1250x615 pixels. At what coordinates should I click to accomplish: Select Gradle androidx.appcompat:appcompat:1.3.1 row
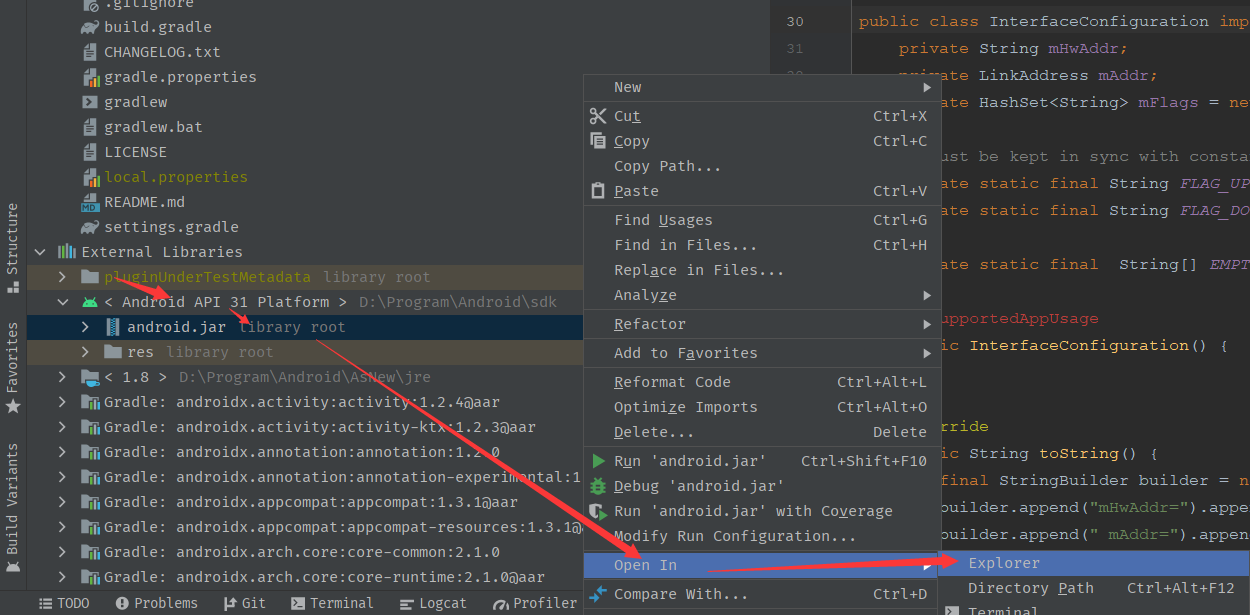[x=305, y=502]
